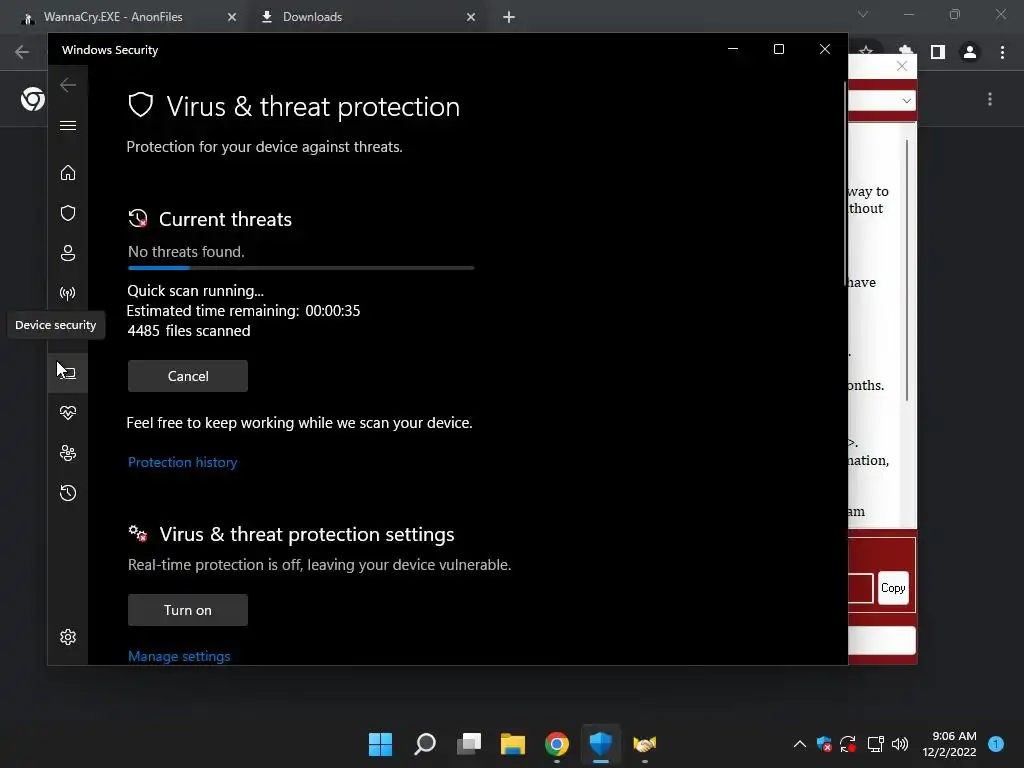Close the red popup window behind
Image resolution: width=1024 pixels, height=768 pixels.
point(902,67)
